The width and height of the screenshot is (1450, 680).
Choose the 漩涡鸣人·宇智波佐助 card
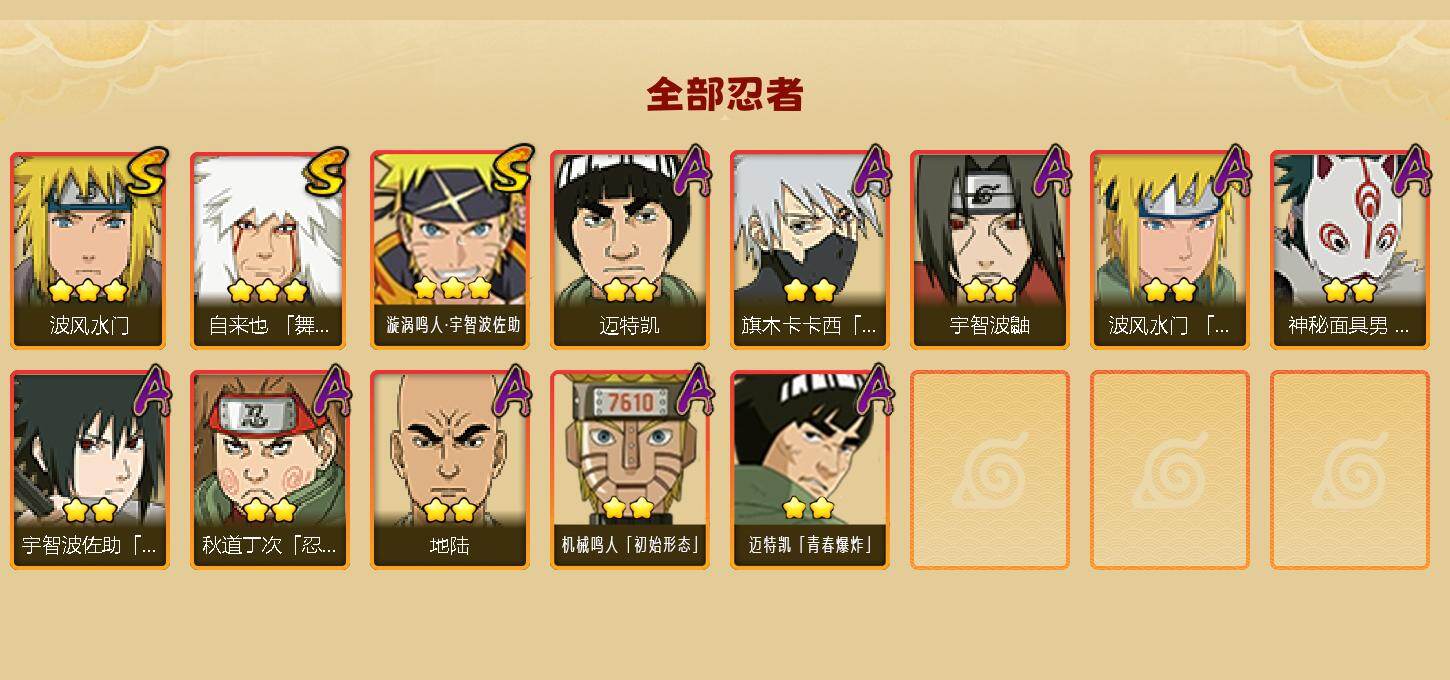[x=450, y=250]
